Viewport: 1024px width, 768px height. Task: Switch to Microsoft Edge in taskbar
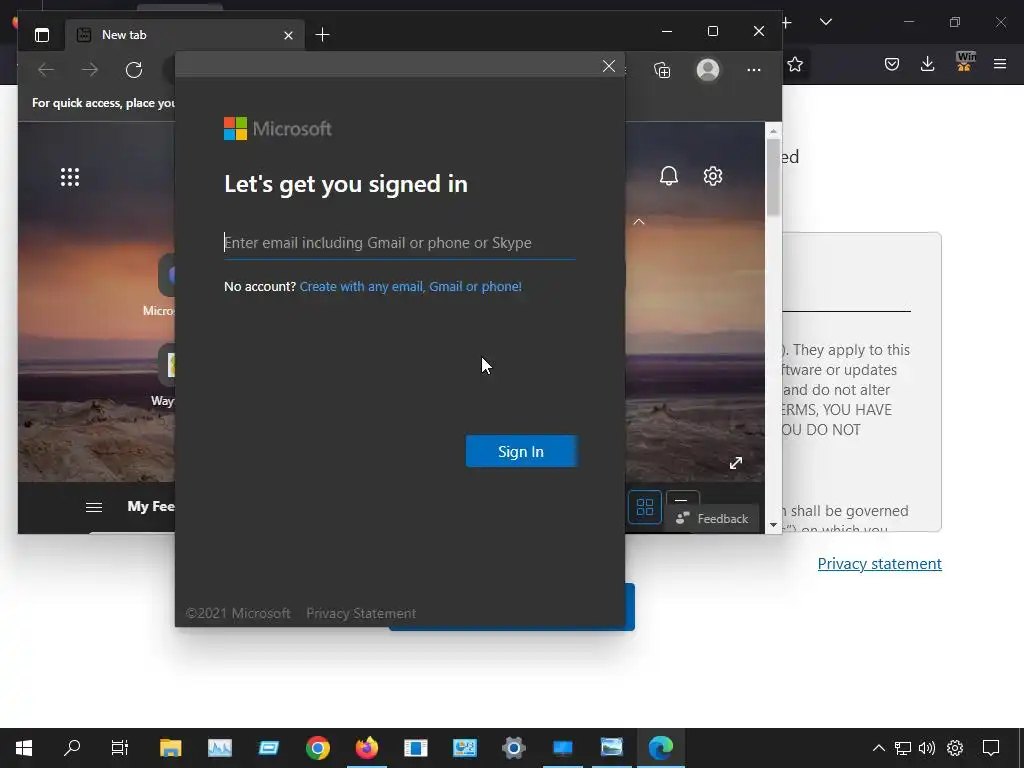[x=660, y=748]
